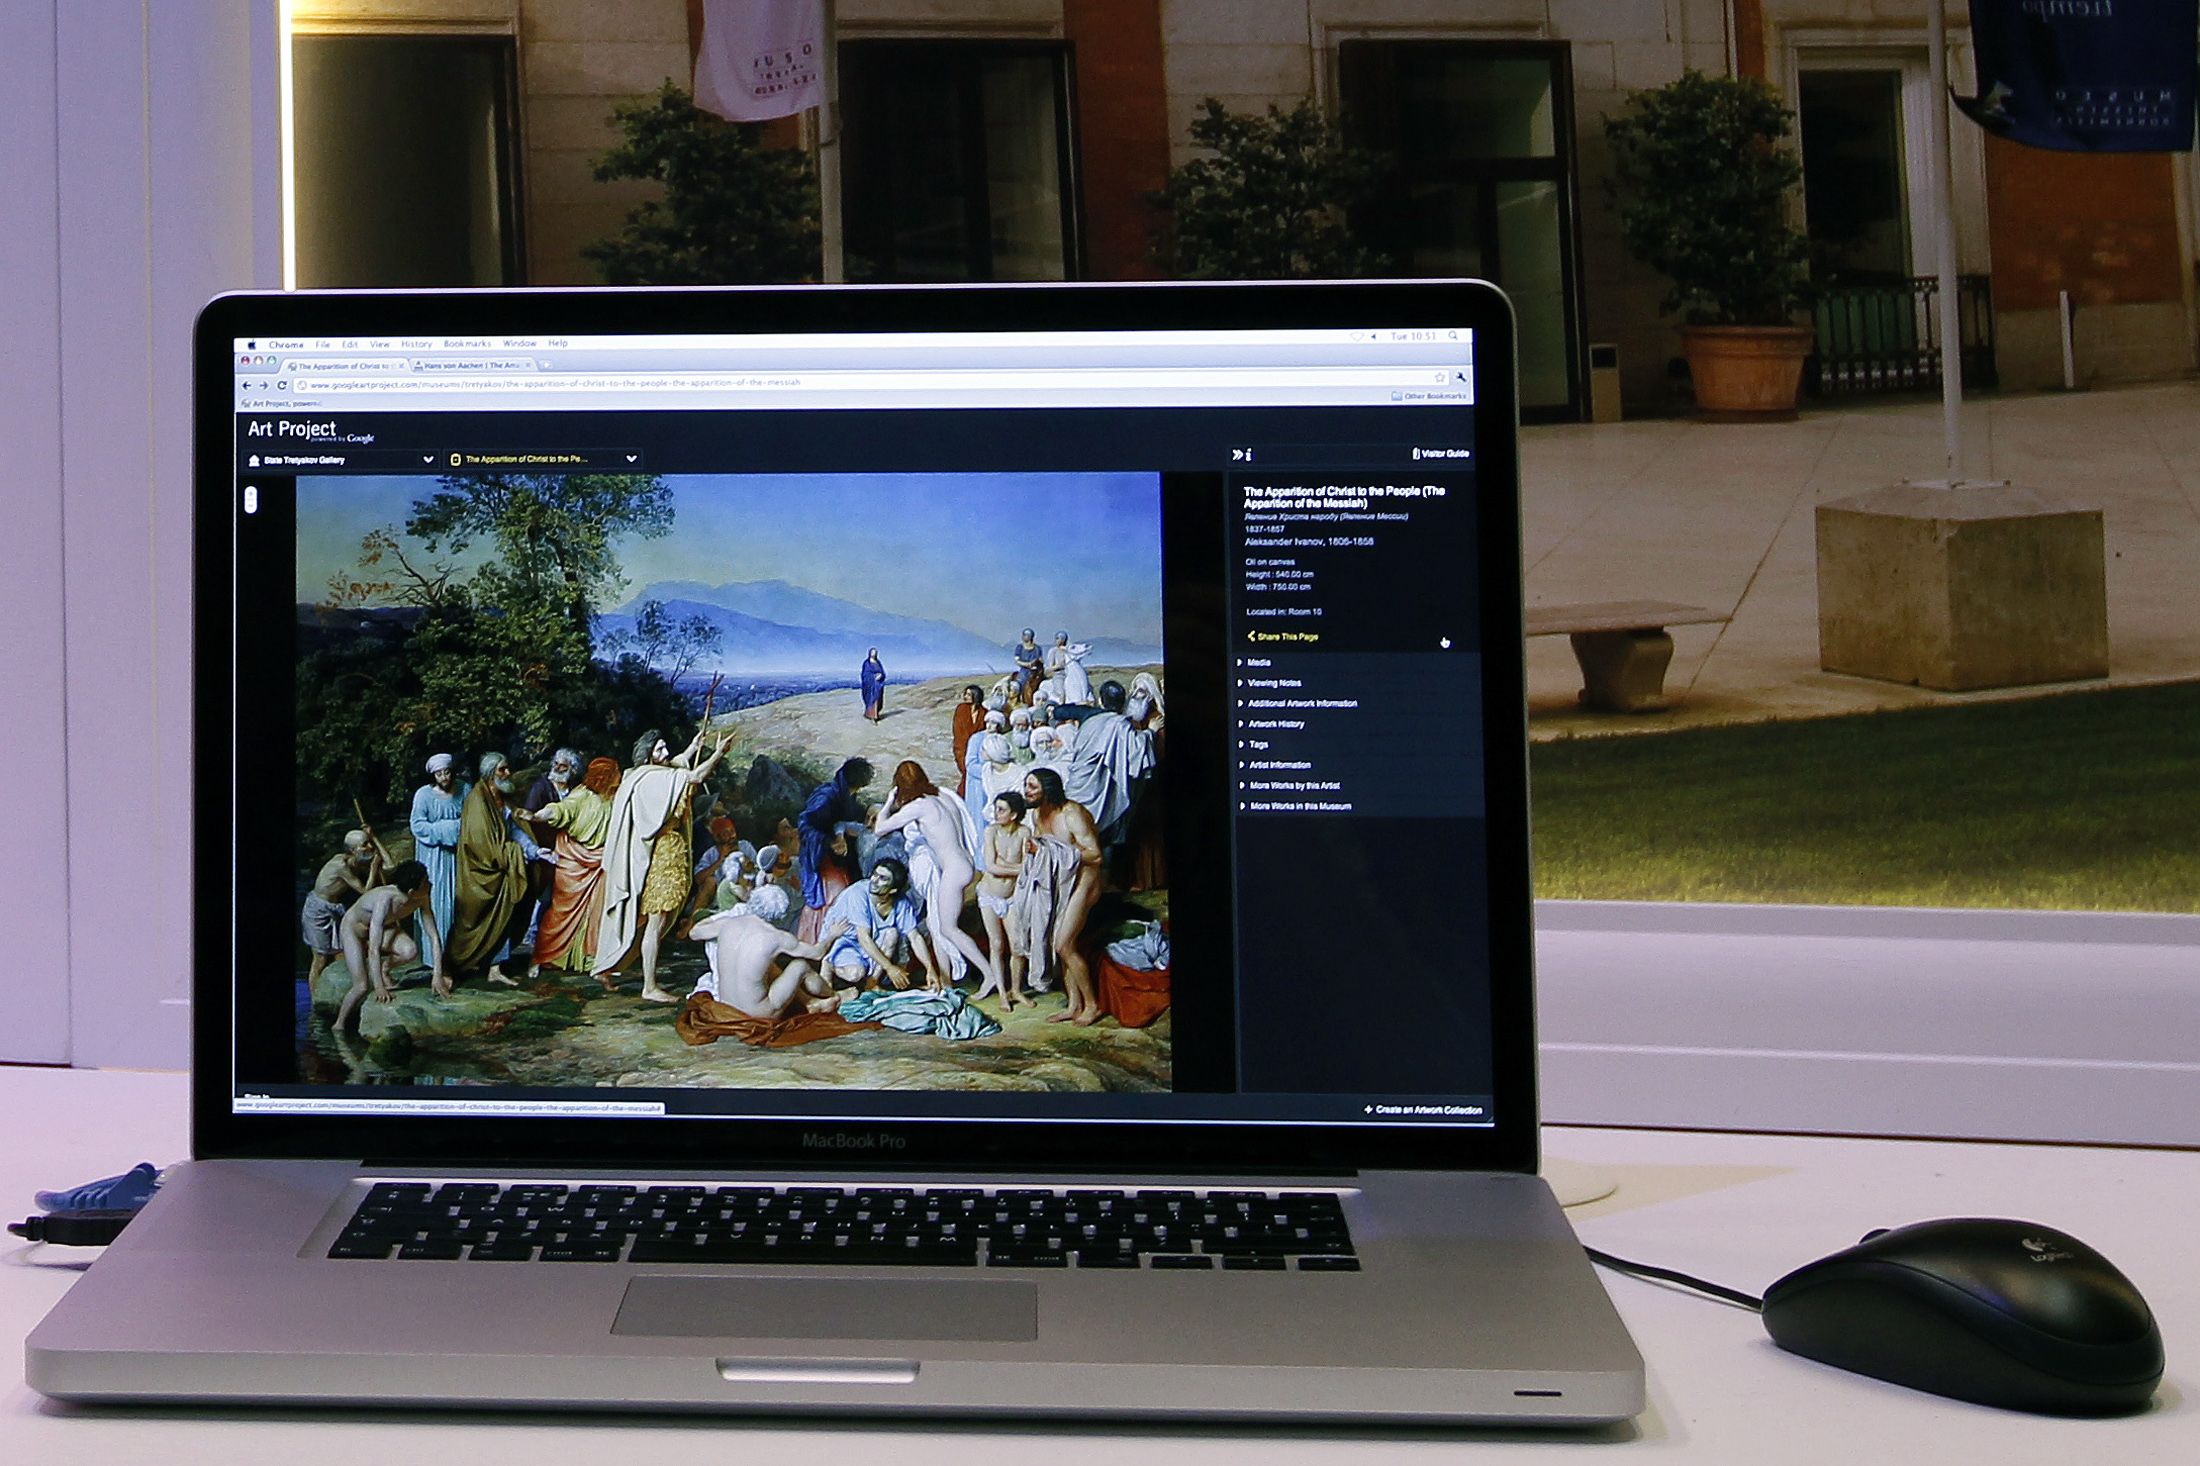Expand the Tags section

tap(1258, 744)
